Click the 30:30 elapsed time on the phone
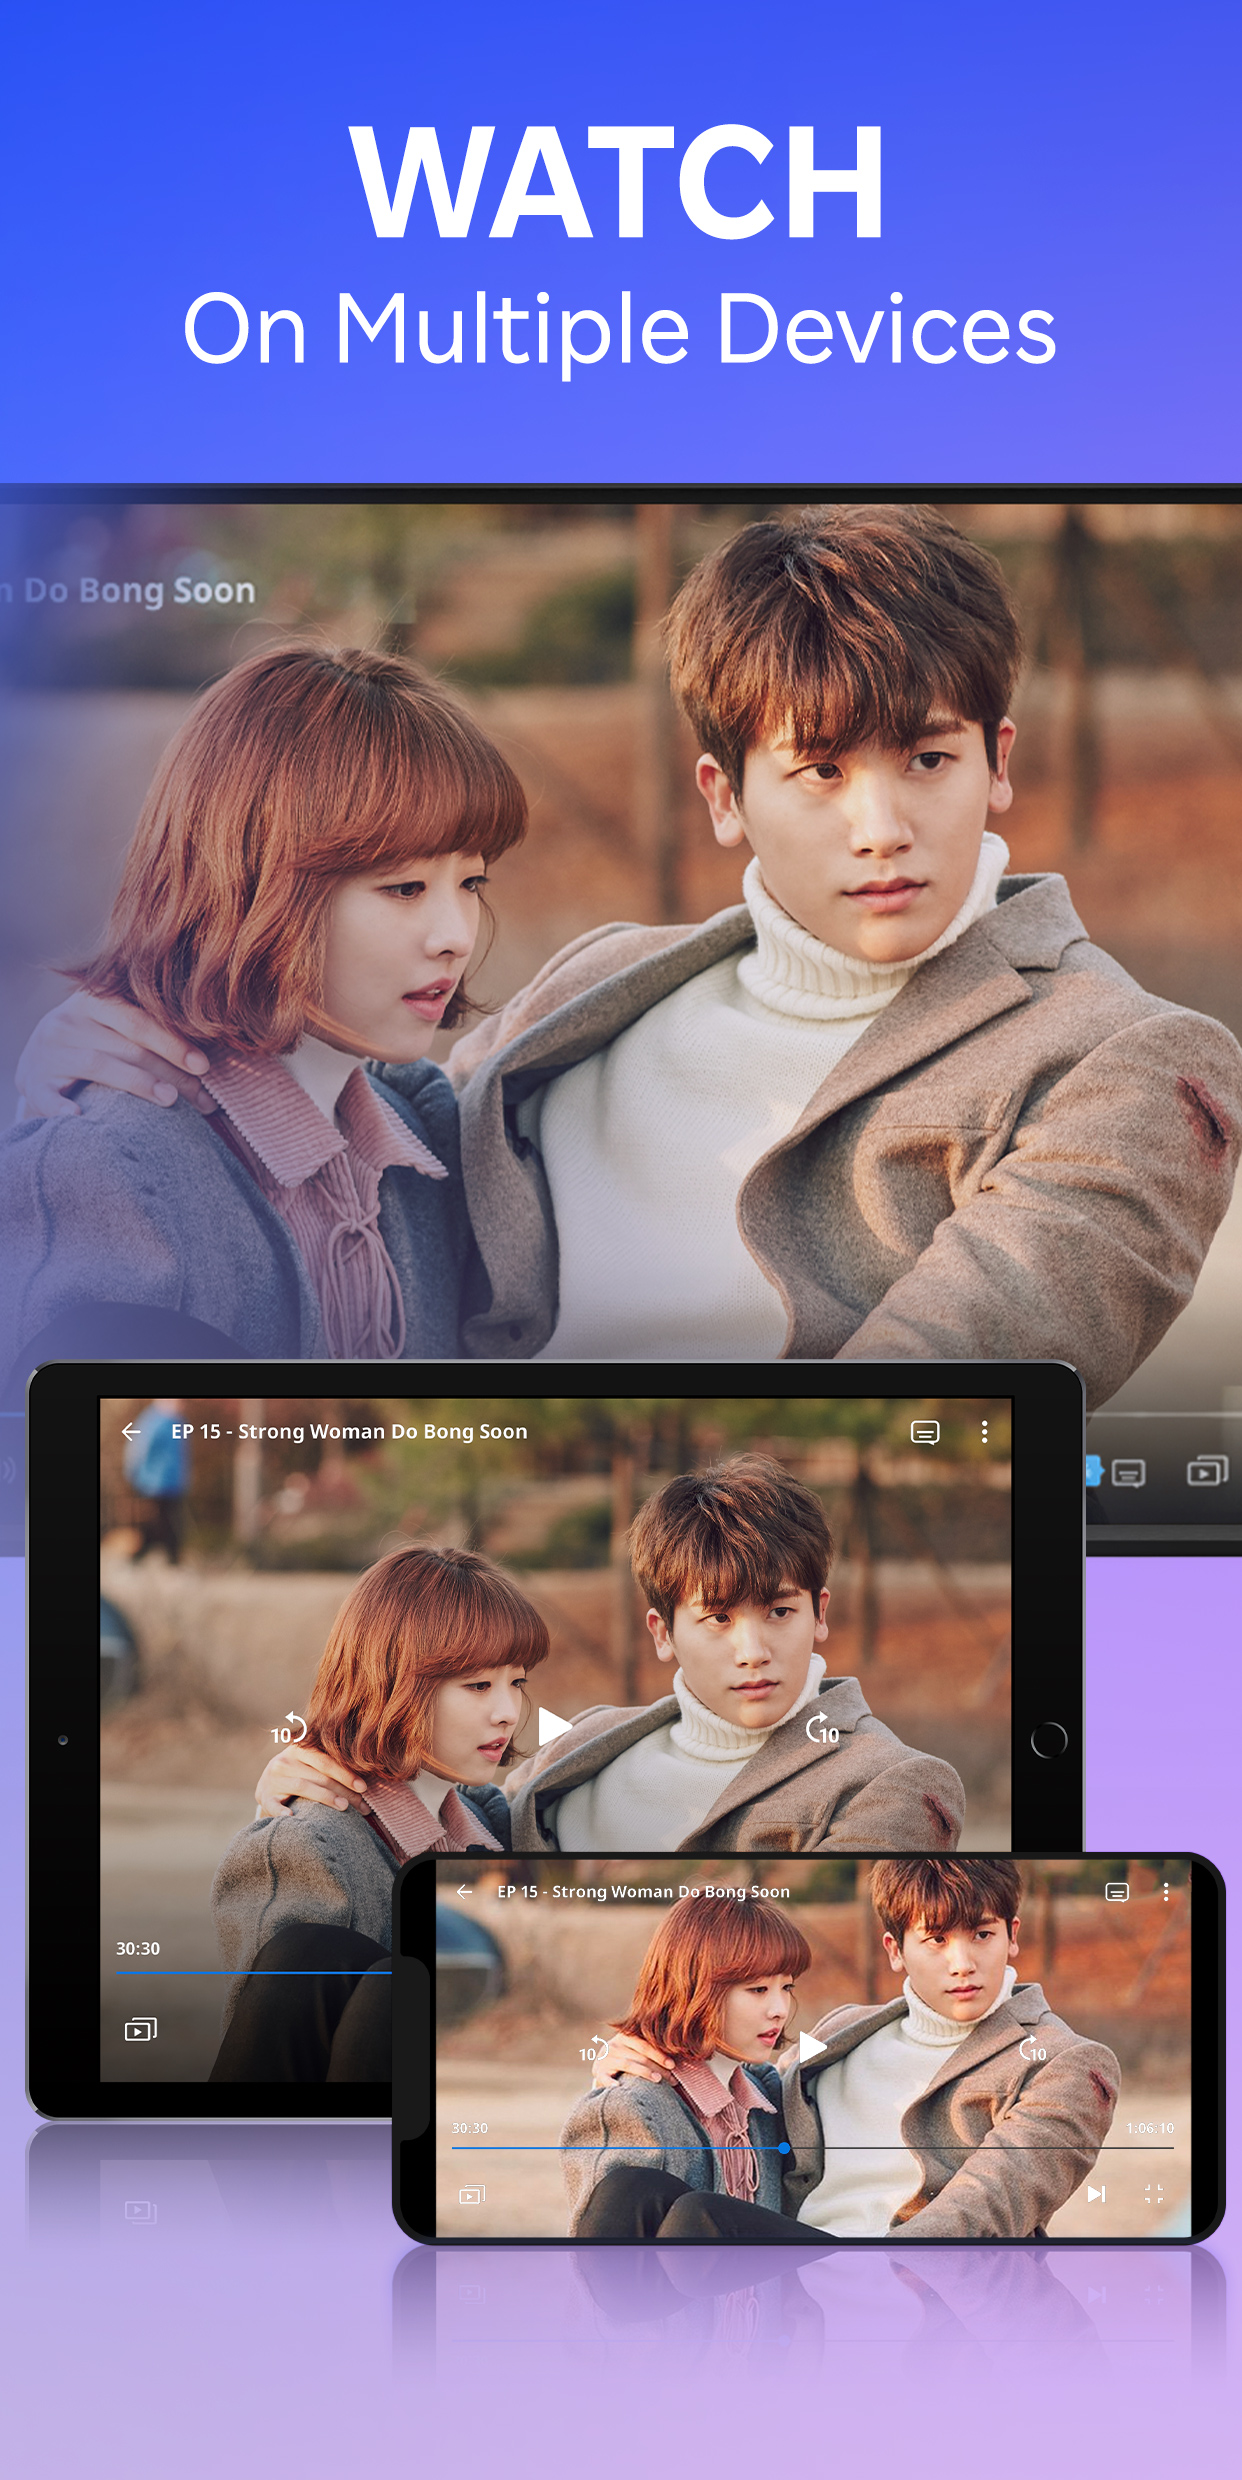This screenshot has width=1242, height=2480. click(x=470, y=2128)
